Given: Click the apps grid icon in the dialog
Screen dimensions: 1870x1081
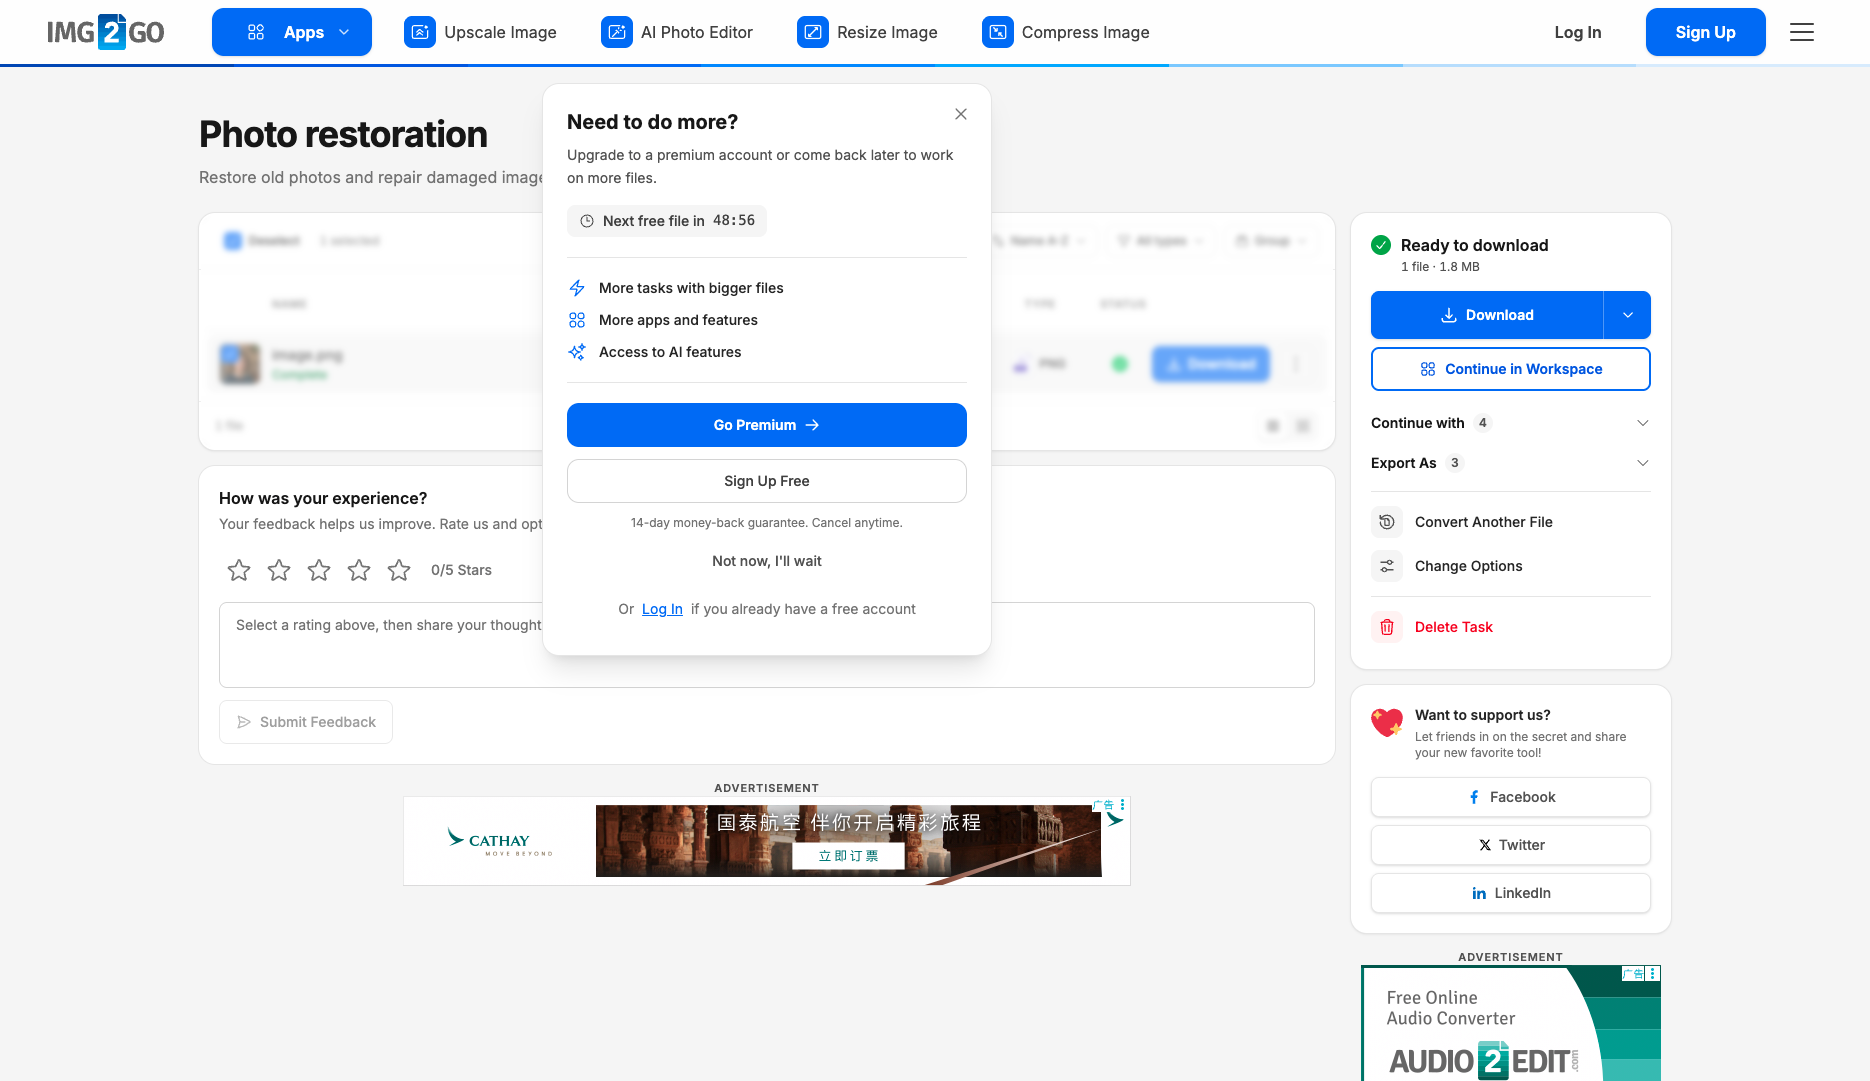Looking at the screenshot, I should click(577, 320).
